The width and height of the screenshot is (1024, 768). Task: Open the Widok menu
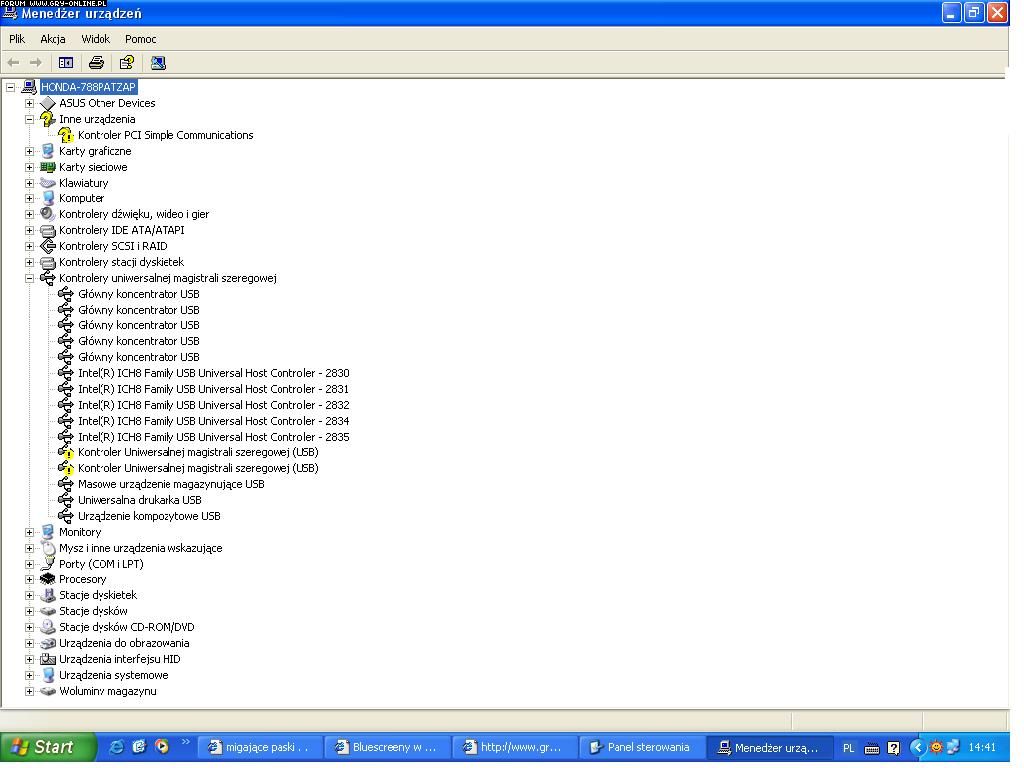95,39
